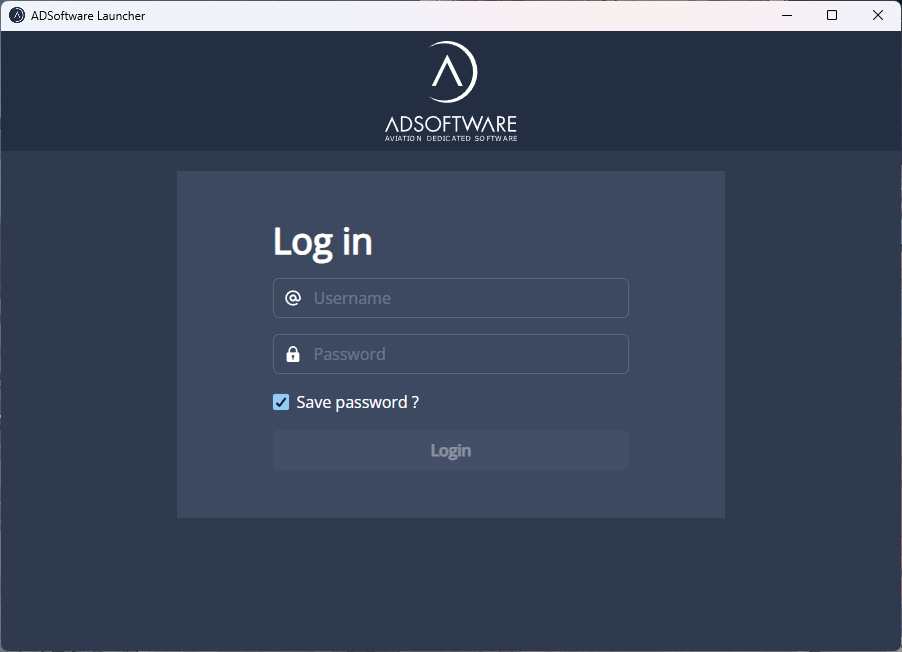Image resolution: width=902 pixels, height=652 pixels.
Task: Click the "Log in" heading
Action: click(x=322, y=242)
